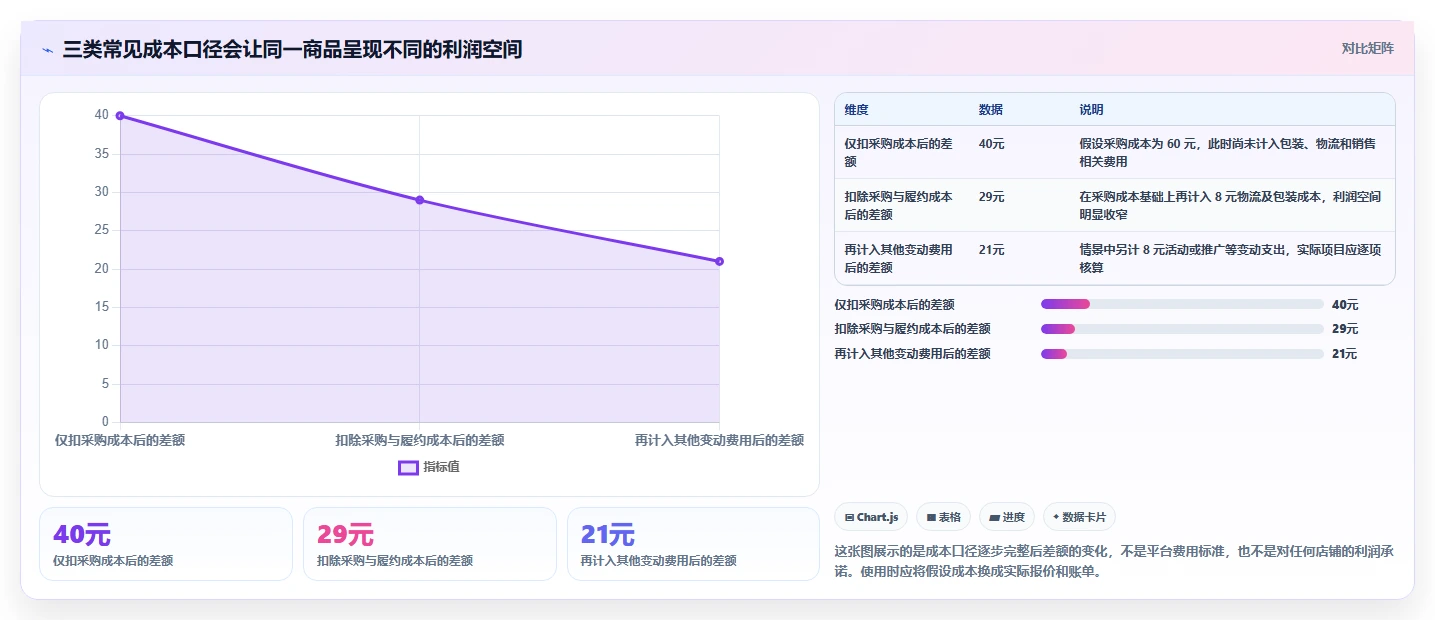Click description starting 假设采购成本为 60 元
The width and height of the screenshot is (1435, 620).
pyautogui.click(x=1230, y=152)
